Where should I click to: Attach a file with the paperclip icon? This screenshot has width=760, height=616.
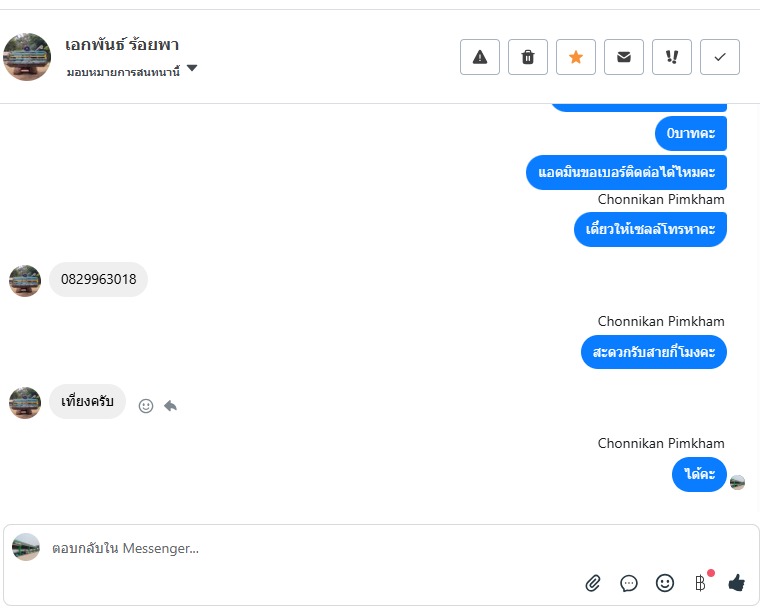tap(593, 582)
